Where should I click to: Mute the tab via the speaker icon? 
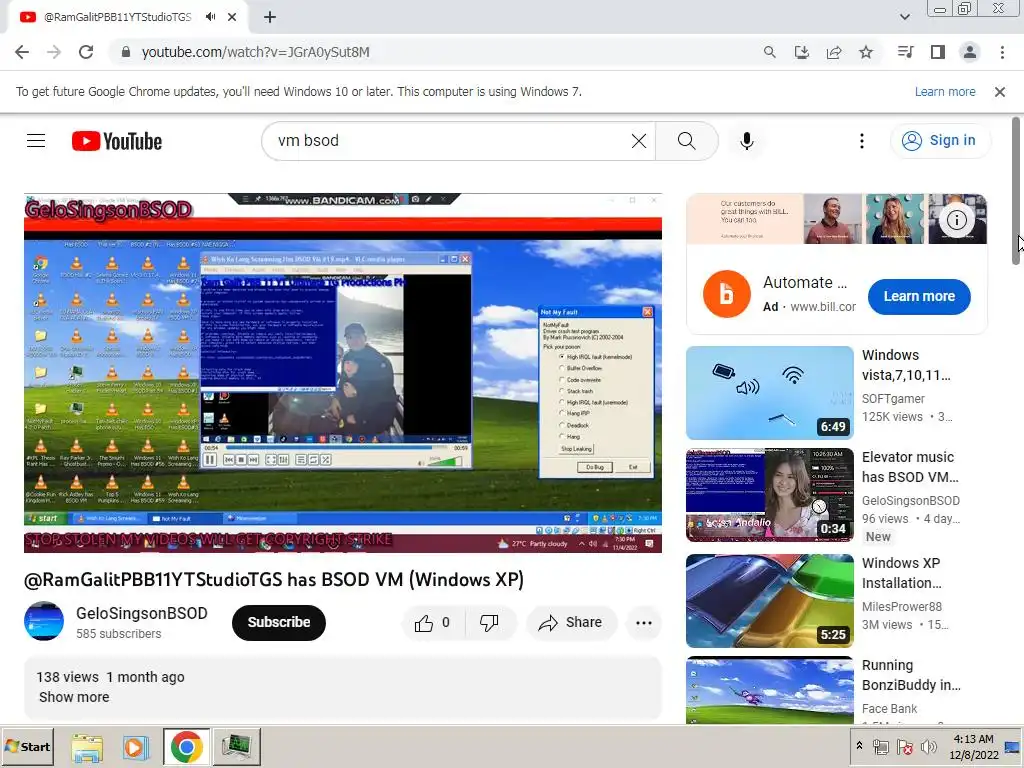(x=210, y=17)
